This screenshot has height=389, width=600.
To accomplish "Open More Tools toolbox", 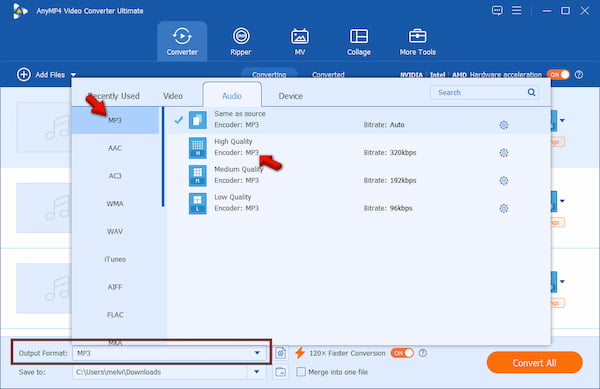I will coord(417,41).
